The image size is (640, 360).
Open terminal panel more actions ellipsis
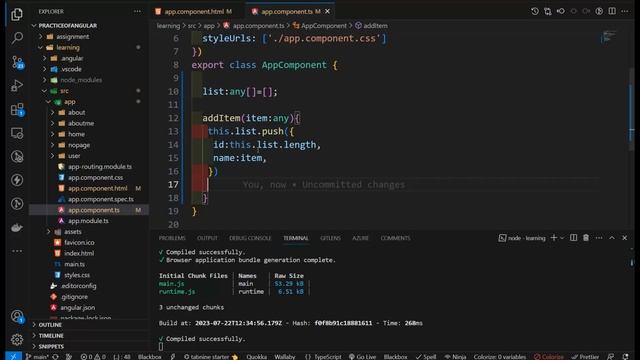pyautogui.click(x=599, y=238)
